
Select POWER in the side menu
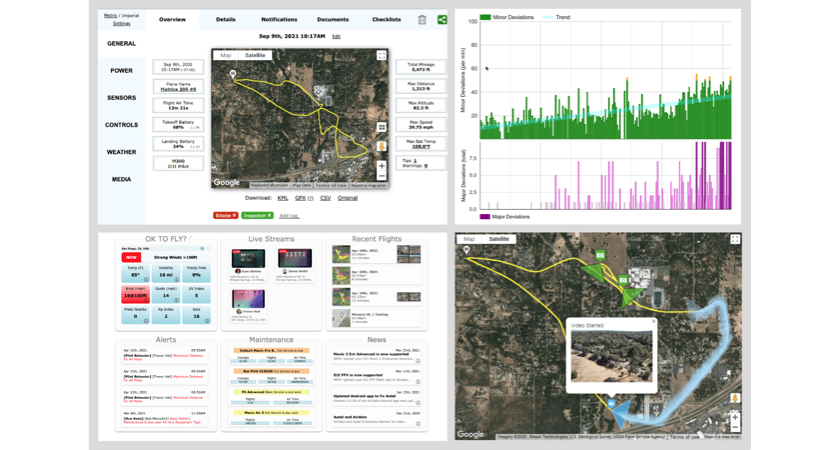pyautogui.click(x=122, y=71)
